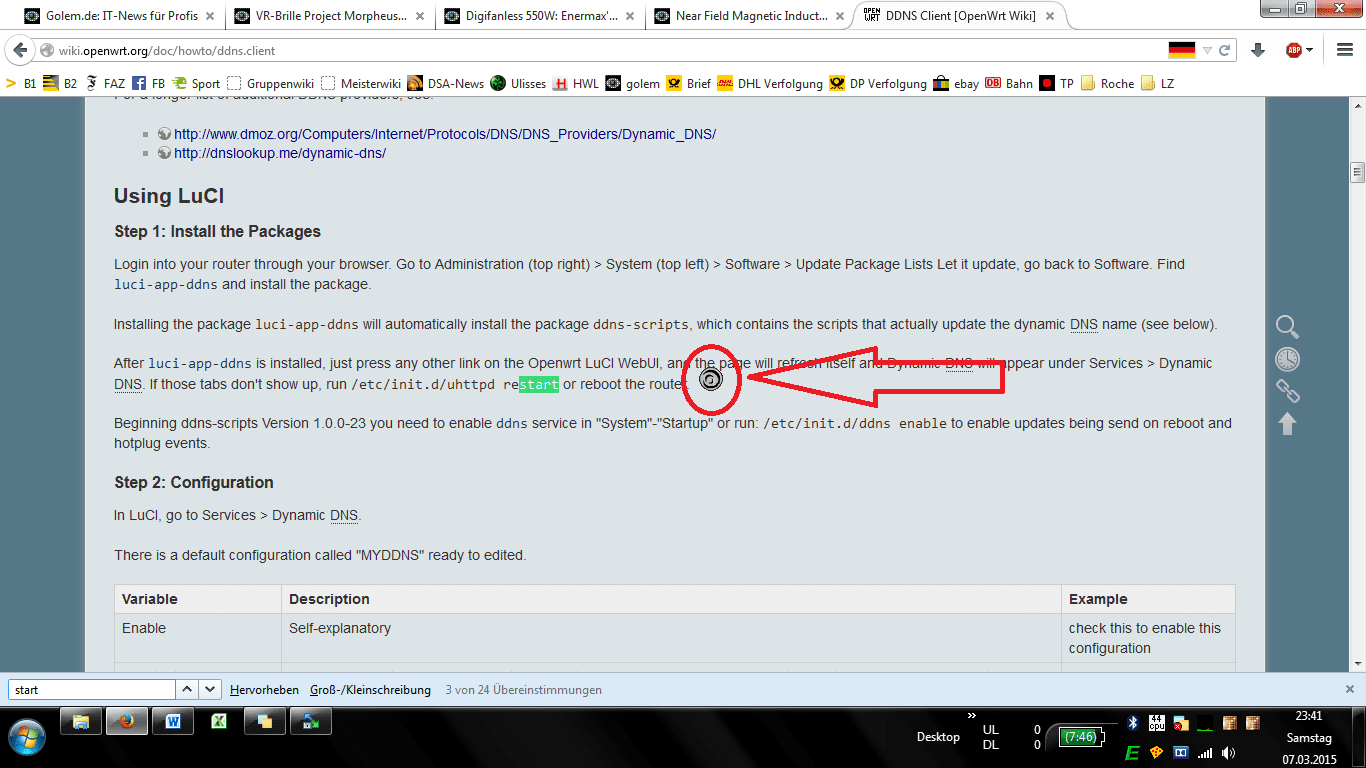Go back using the back arrow
The height and width of the screenshot is (768, 1366).
pos(20,50)
